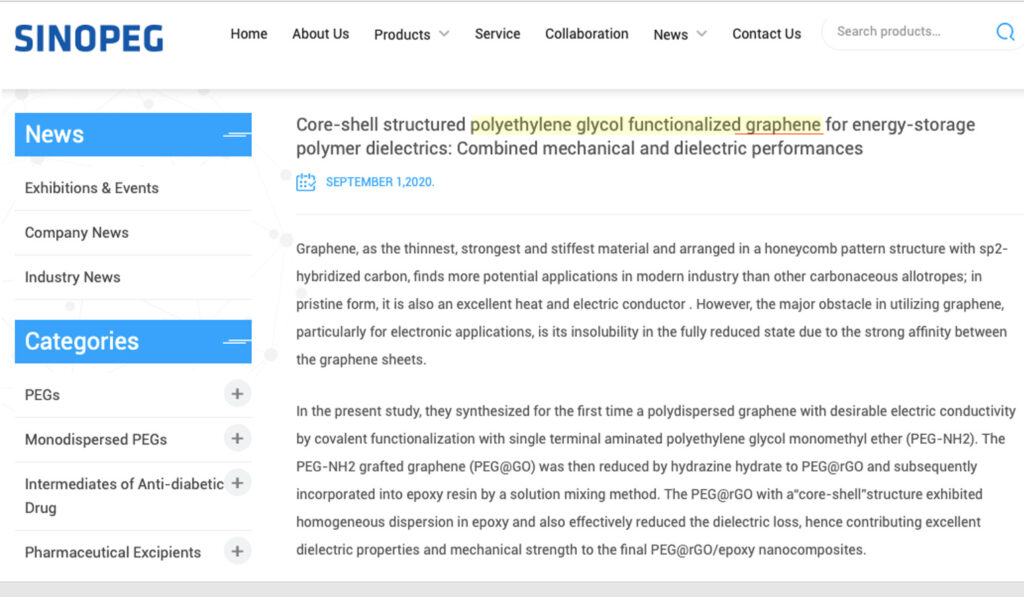Collapse the News sidebar panel

pos(236,135)
